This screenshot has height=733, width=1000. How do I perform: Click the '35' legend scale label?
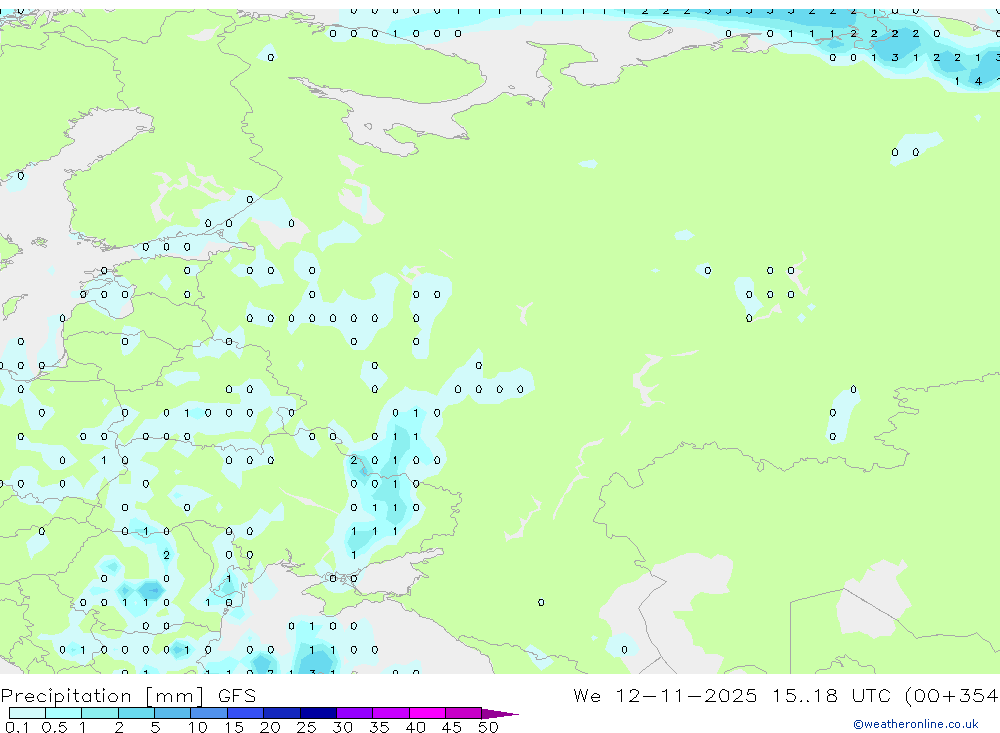click(379, 727)
